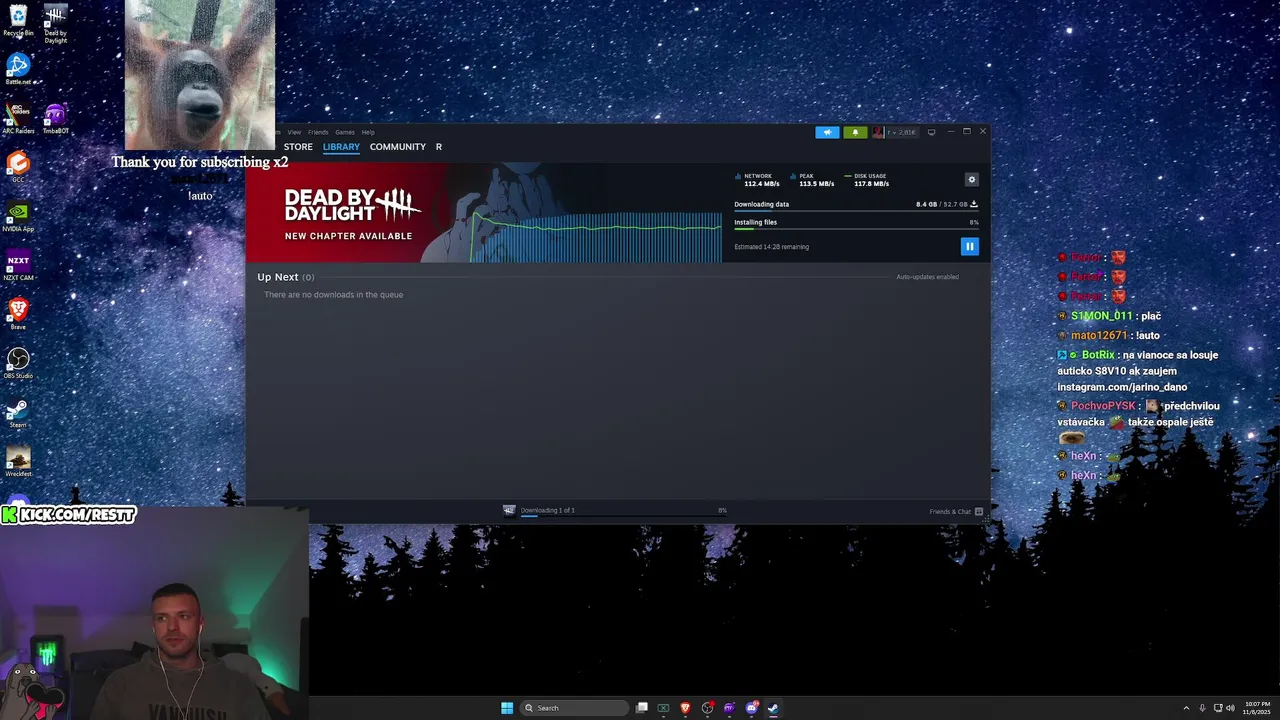
Task: Open Friends & Chat panel
Action: (x=956, y=512)
